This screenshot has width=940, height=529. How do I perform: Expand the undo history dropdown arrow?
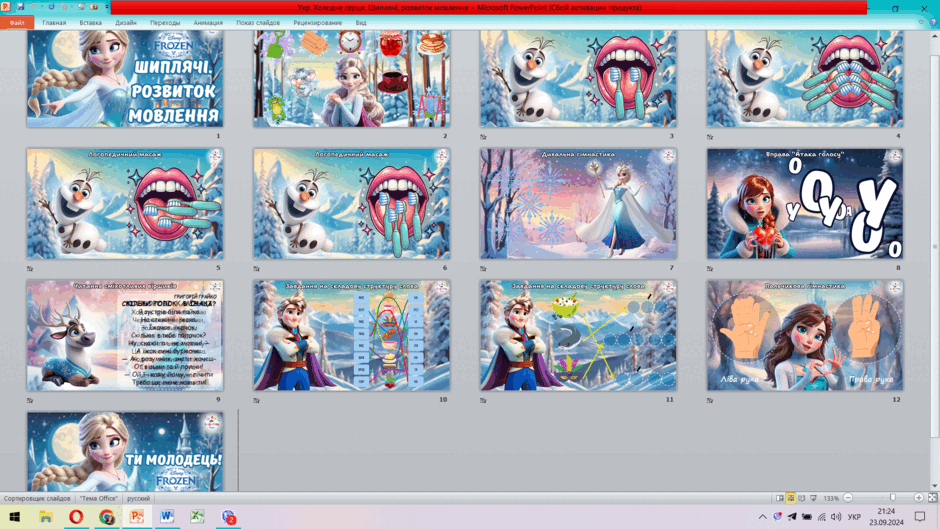click(x=41, y=7)
